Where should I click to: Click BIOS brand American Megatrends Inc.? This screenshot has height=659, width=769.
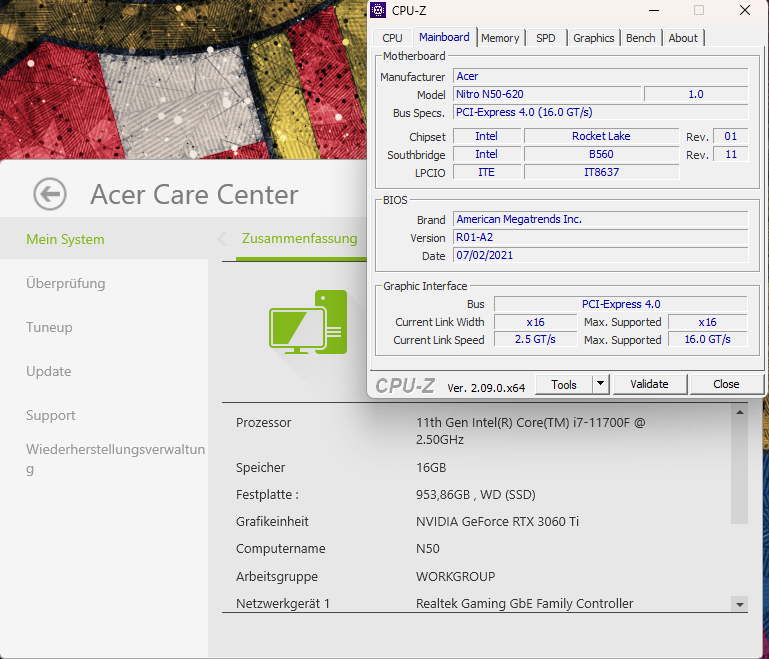coord(601,219)
